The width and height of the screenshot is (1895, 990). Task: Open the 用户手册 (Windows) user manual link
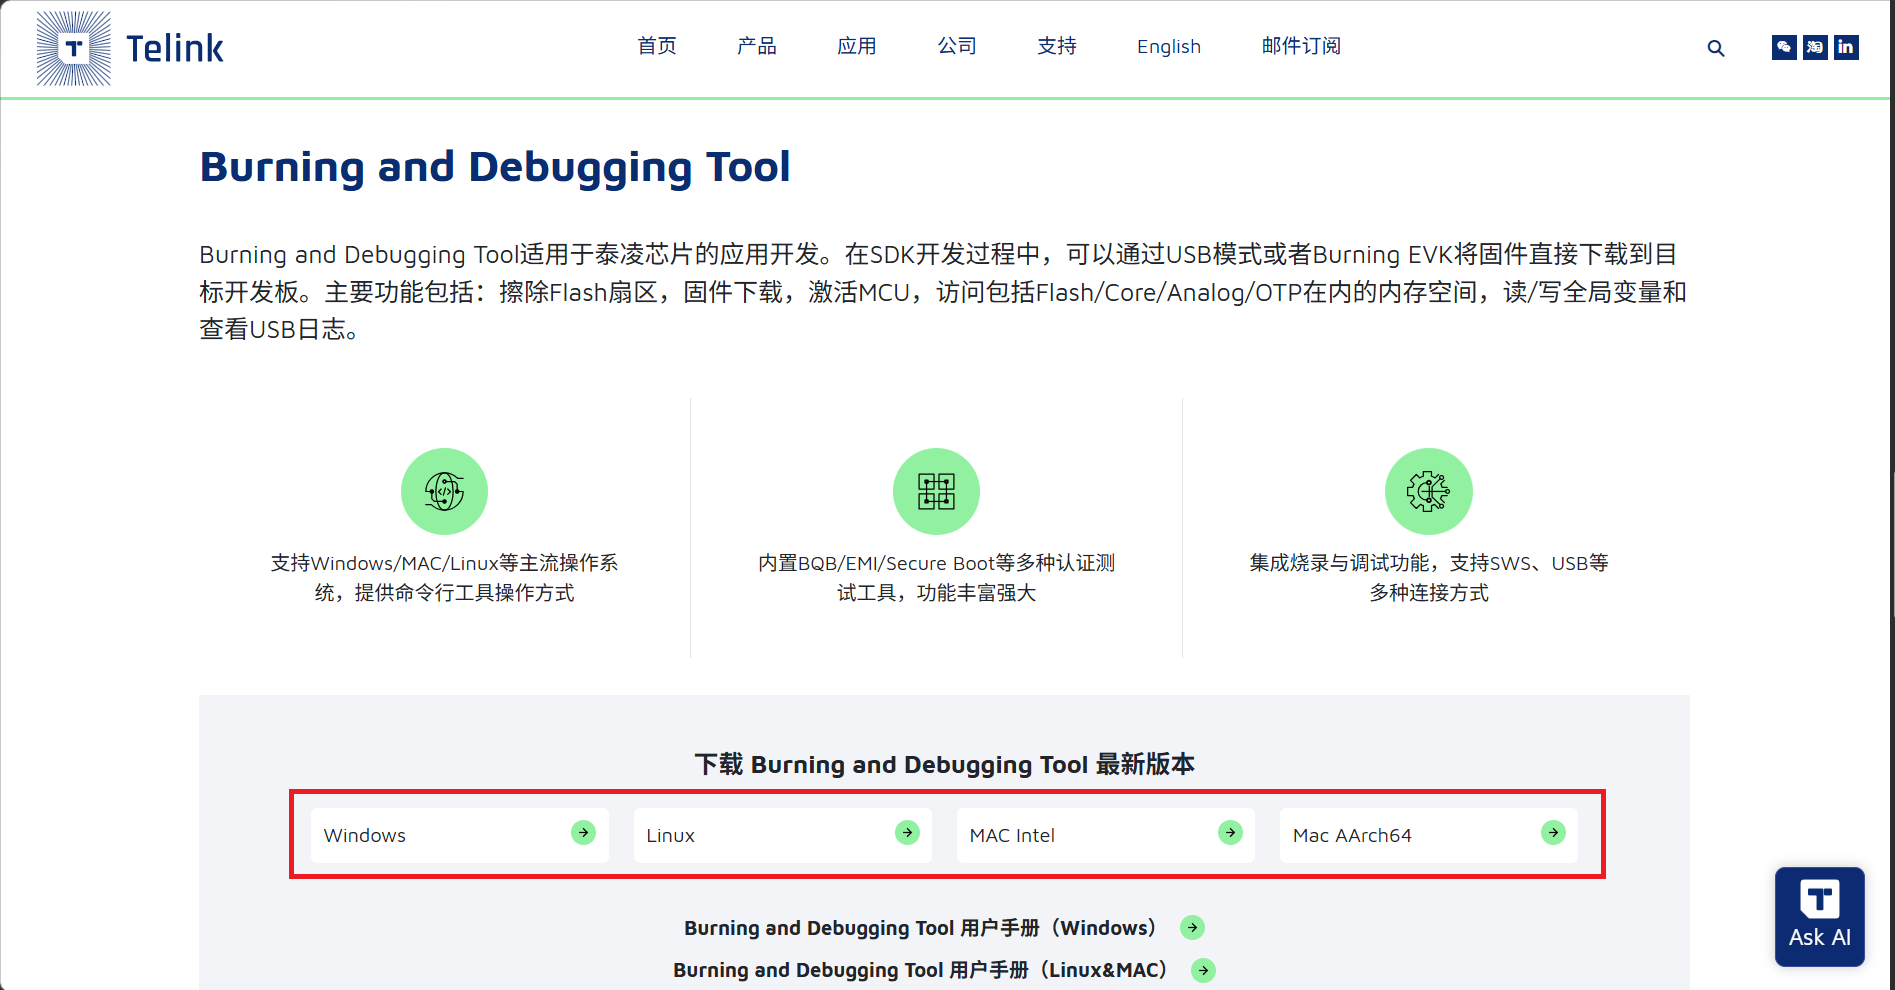tap(944, 928)
